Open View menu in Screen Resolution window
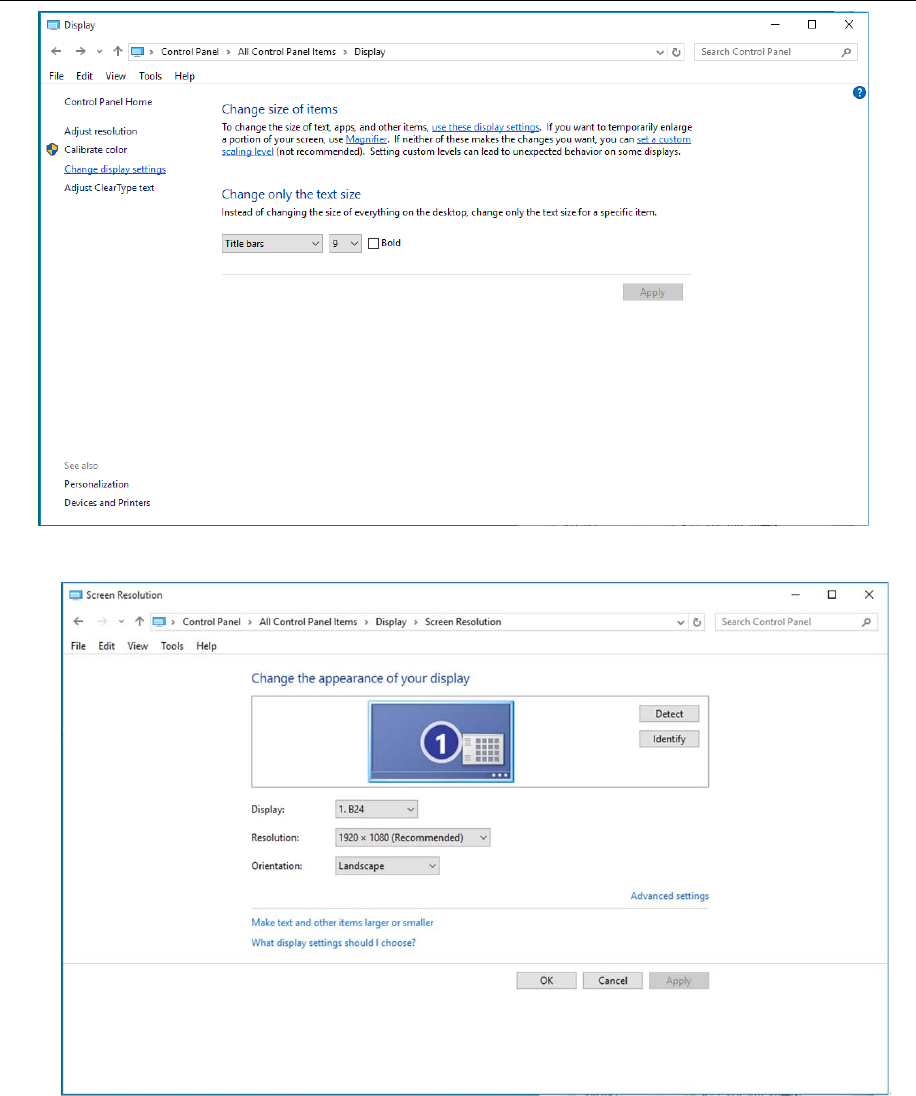The height and width of the screenshot is (1096, 916). point(137,646)
